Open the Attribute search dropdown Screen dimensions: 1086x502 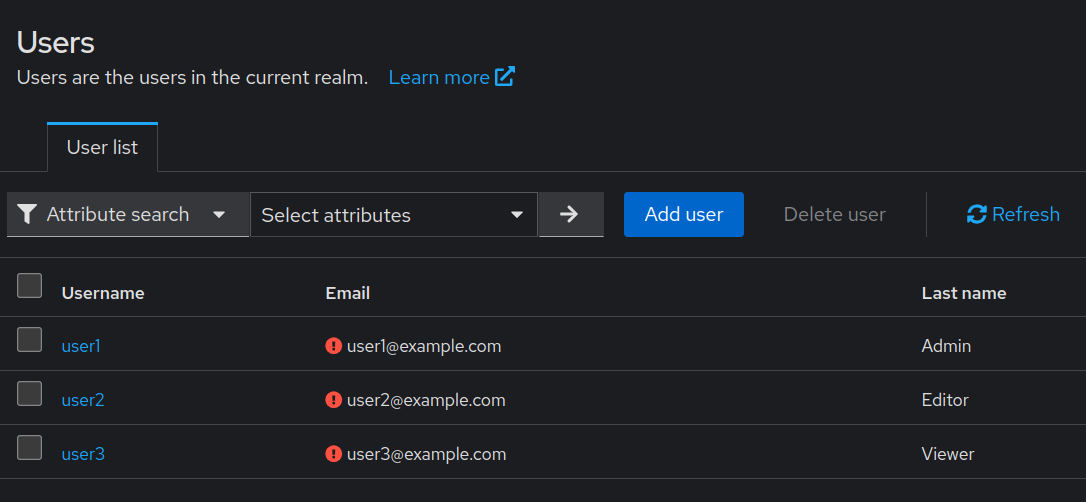[x=128, y=215]
